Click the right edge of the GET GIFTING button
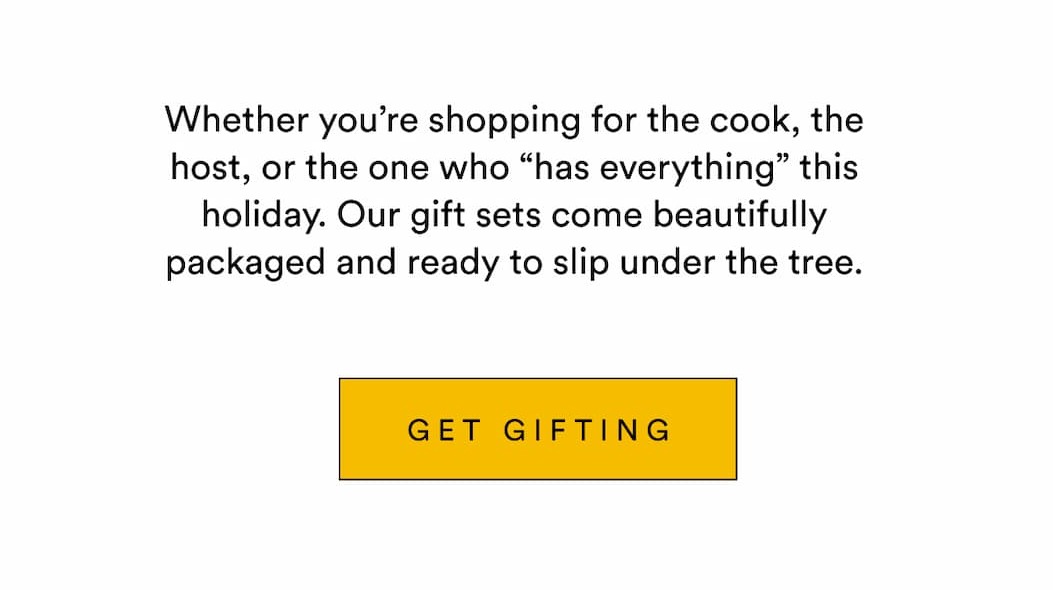The image size is (1053, 590). 730,428
